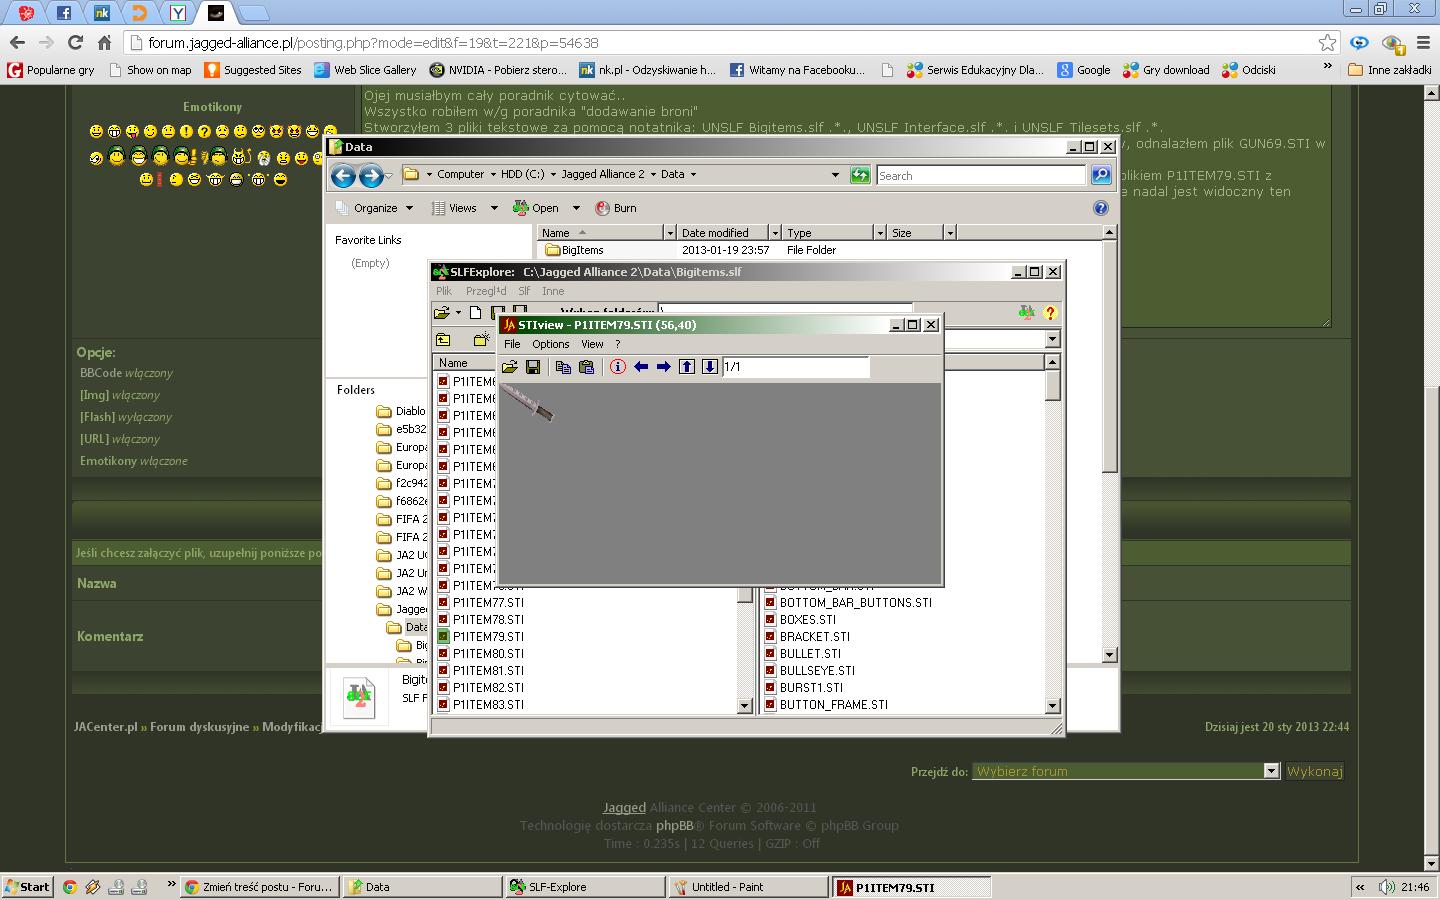Click the save floppy icon in STIview

[x=533, y=367]
